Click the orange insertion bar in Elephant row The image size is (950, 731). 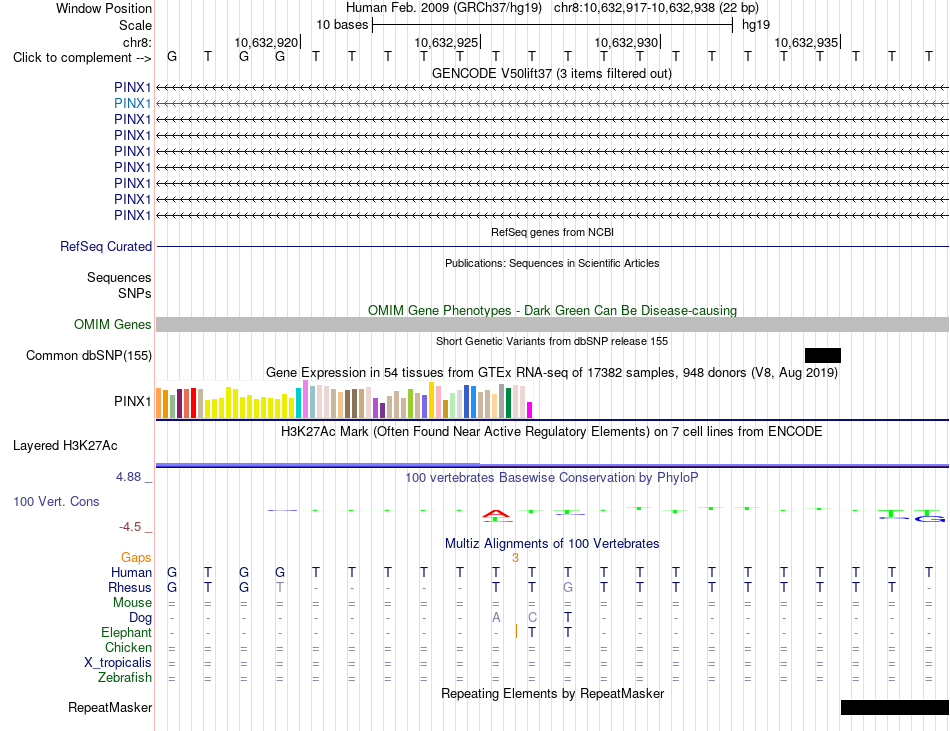coord(516,632)
